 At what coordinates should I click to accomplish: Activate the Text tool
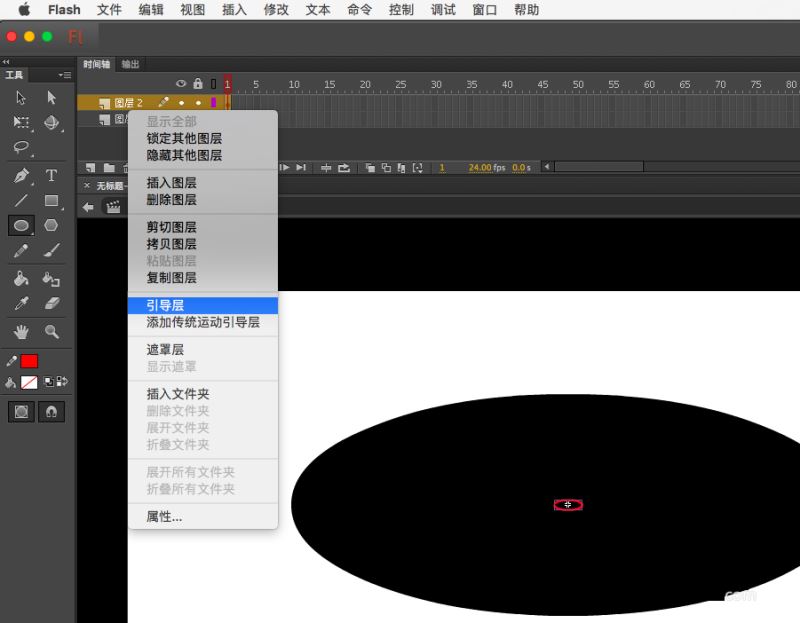coord(51,176)
